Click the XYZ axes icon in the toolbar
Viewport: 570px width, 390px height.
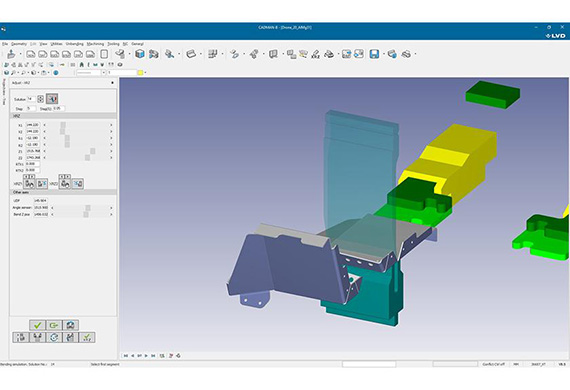316,54
